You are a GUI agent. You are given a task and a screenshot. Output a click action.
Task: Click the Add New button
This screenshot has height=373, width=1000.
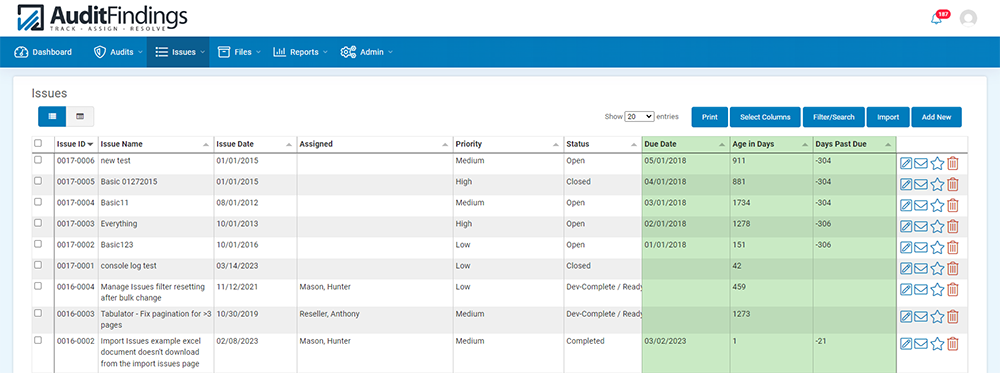pyautogui.click(x=936, y=117)
